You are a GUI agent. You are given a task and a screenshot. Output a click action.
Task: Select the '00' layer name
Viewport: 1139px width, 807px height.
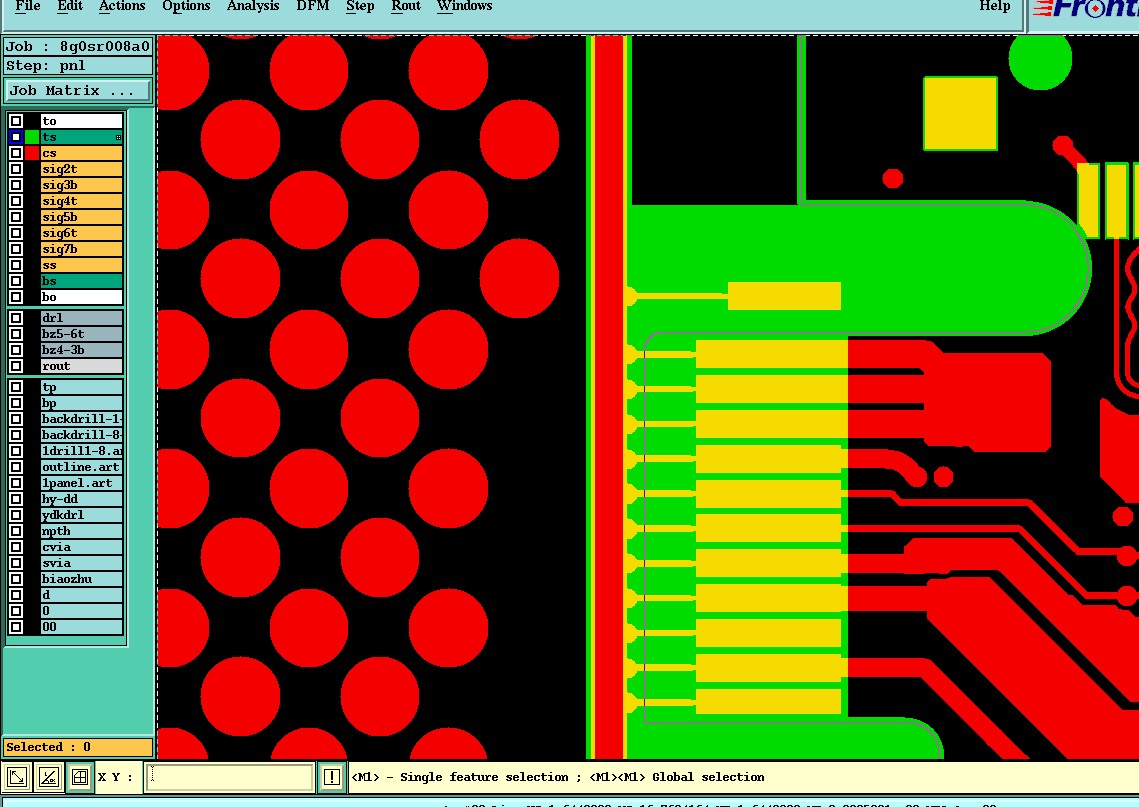(x=81, y=627)
